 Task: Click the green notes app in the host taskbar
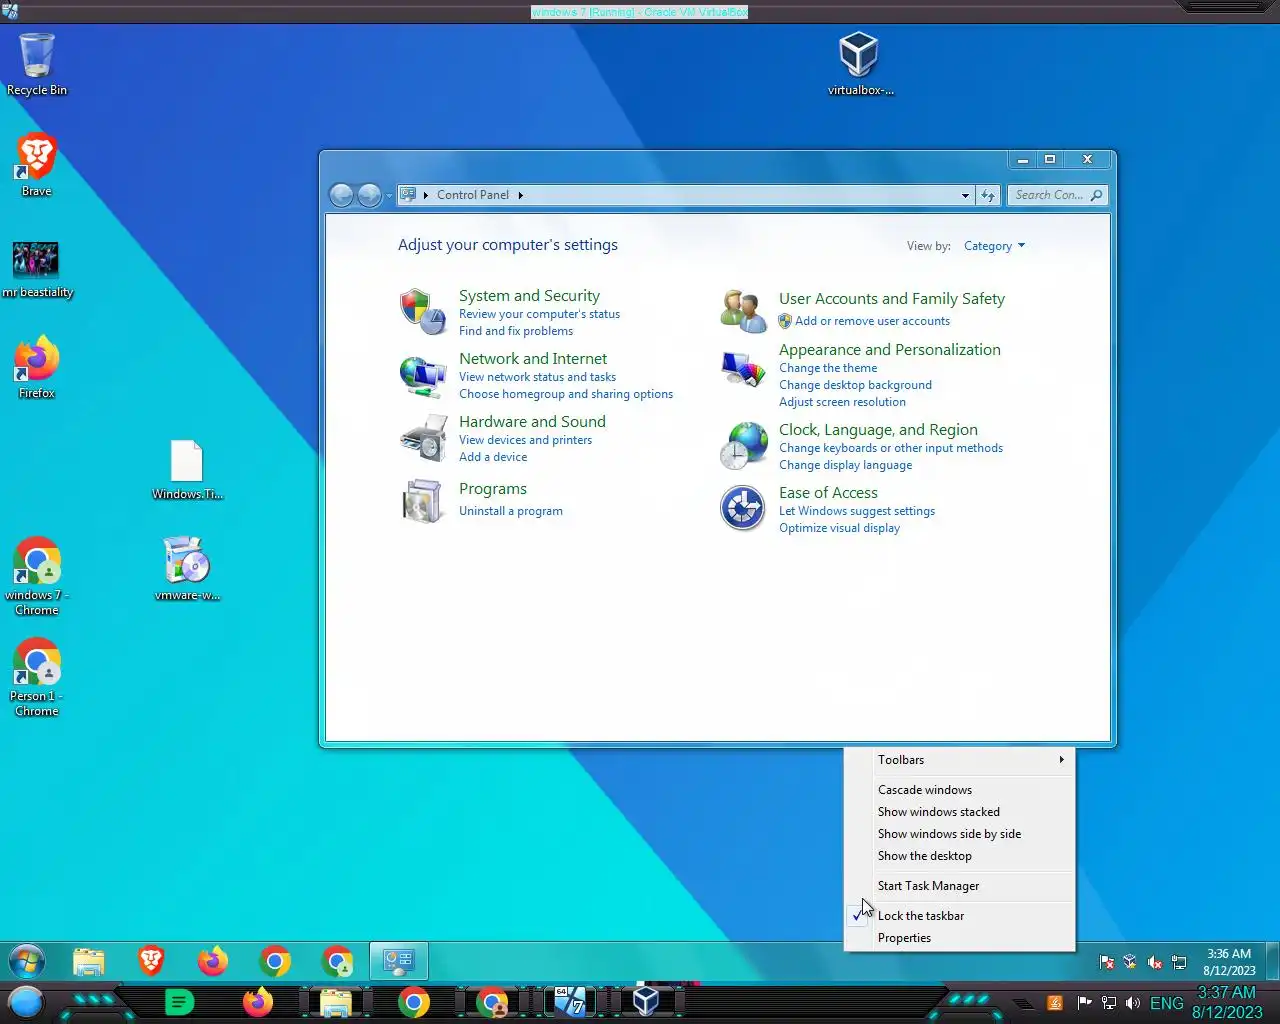(x=178, y=1002)
